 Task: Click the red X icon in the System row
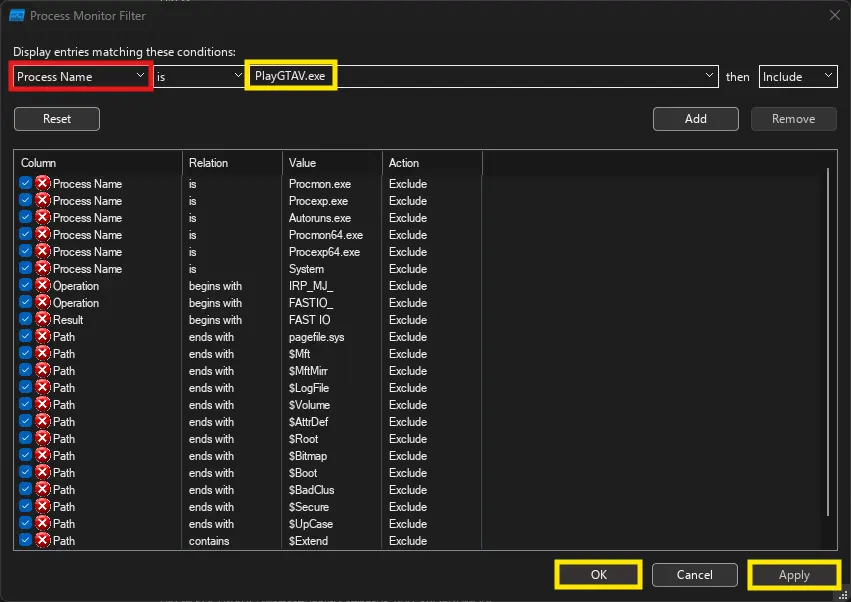43,268
